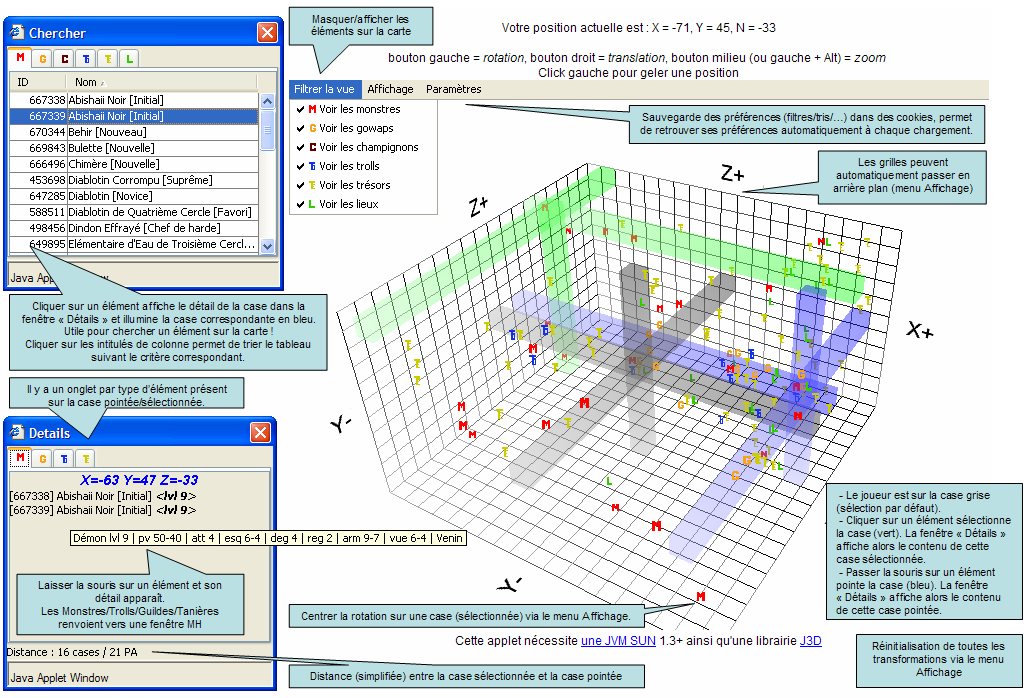The image size is (1031, 698).
Task: Sort the table by ID column header
Action: coord(37,82)
